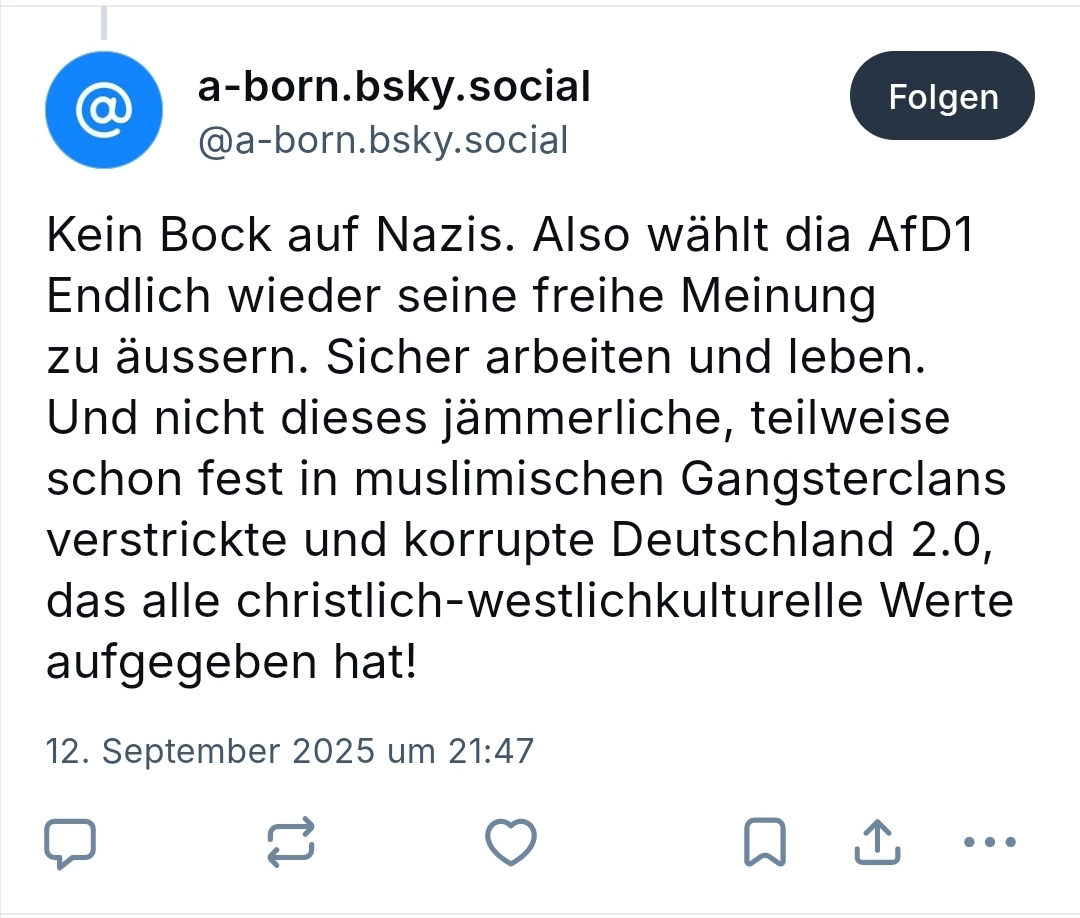This screenshot has height=918, width=1080.
Task: Click the text "Endlich wieder seine freihe Meinung"
Action: click(461, 296)
